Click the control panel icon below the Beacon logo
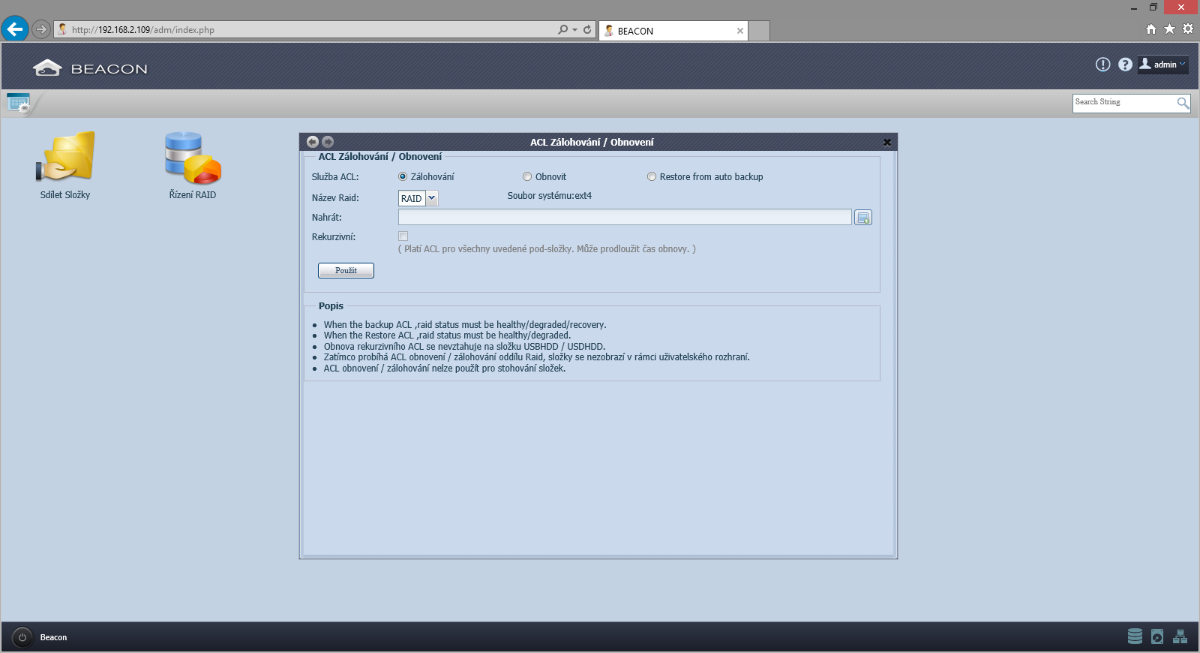The image size is (1200, 653). tap(18, 102)
